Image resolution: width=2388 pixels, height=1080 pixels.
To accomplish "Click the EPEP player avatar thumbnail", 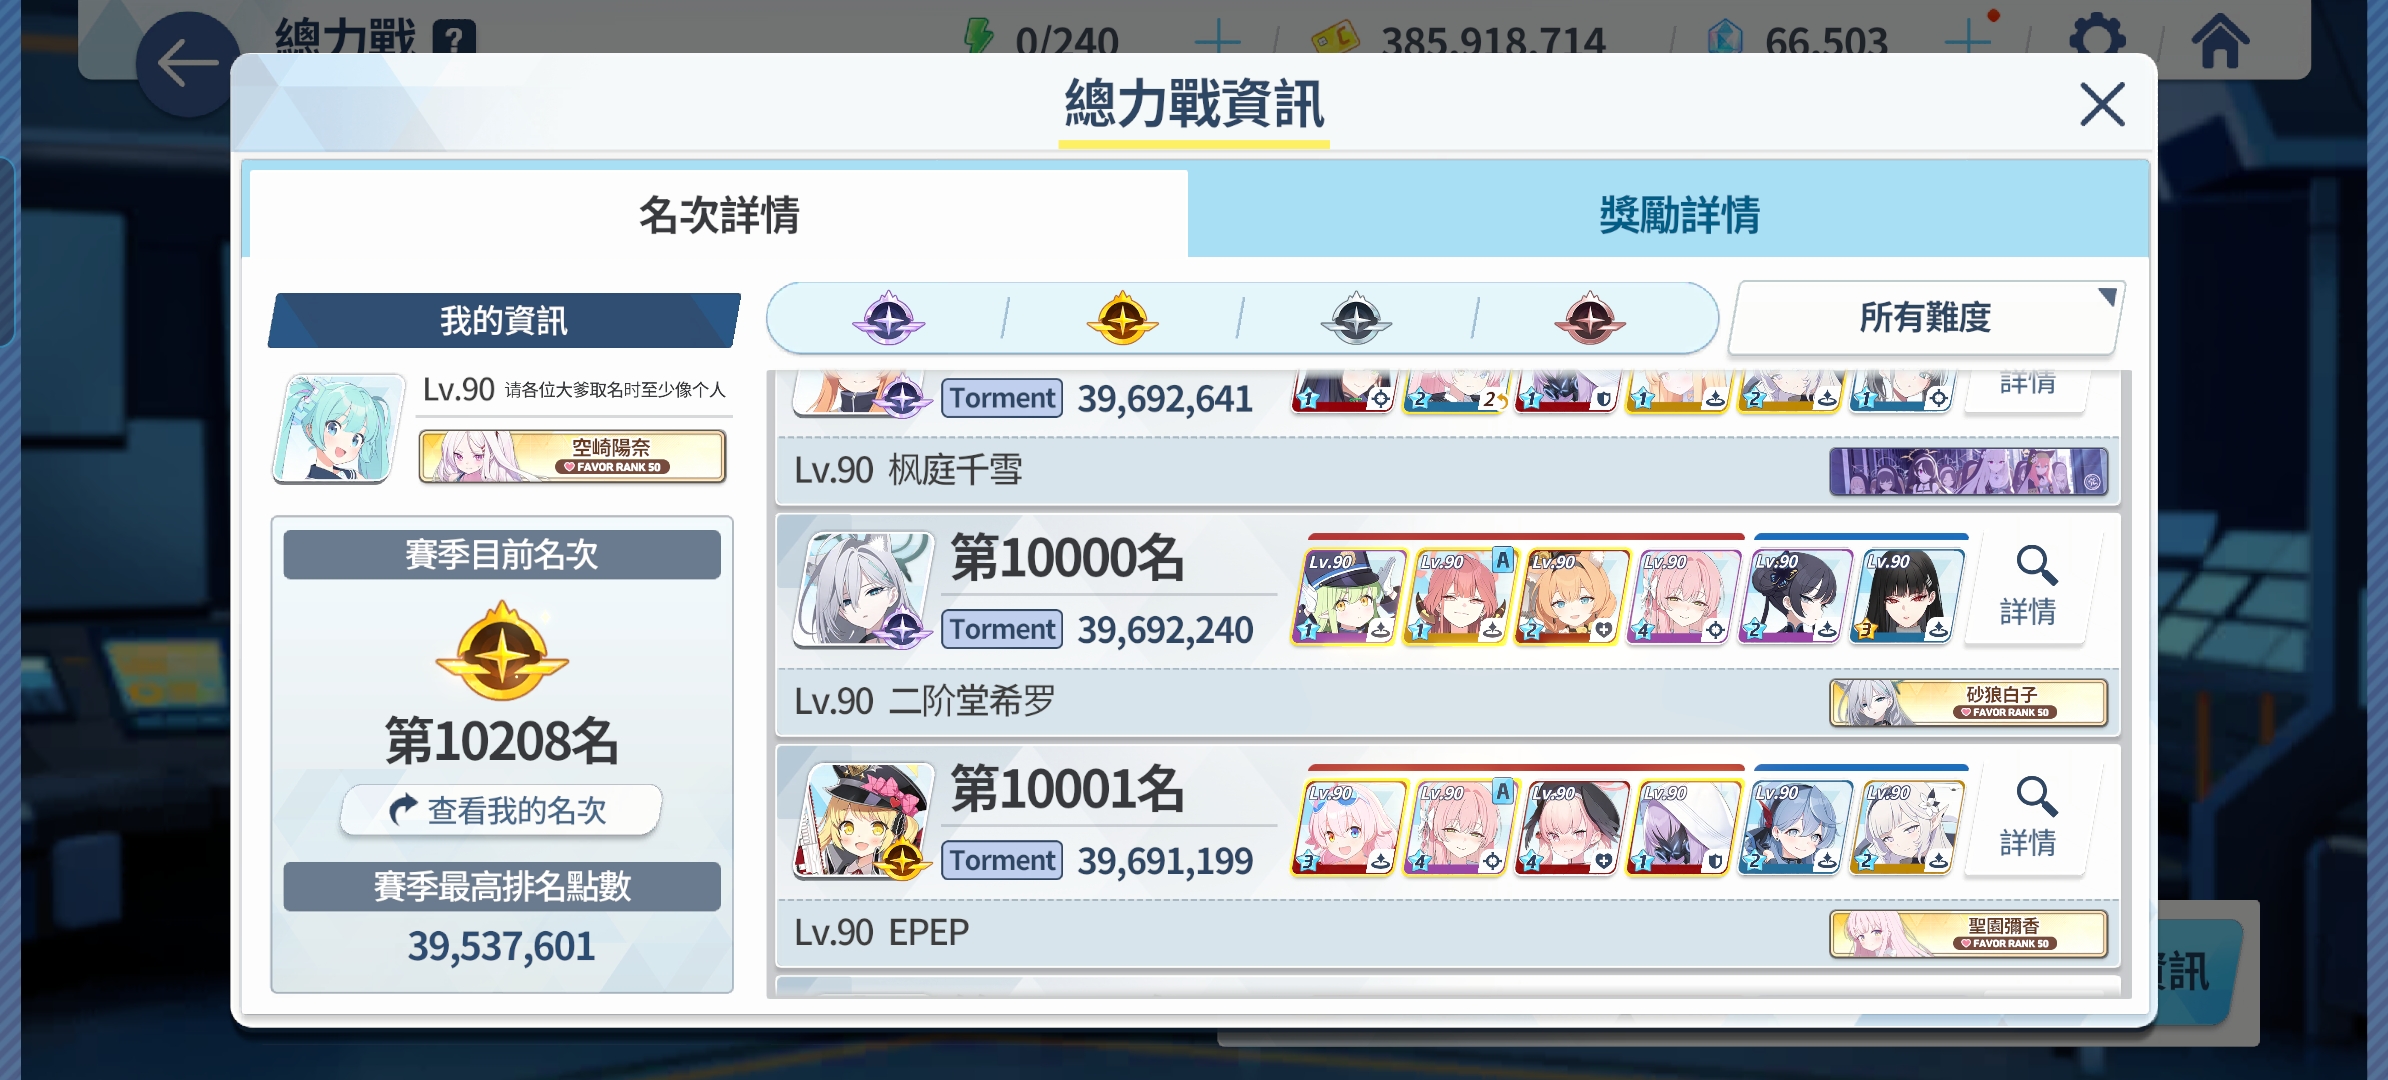I will click(x=864, y=821).
